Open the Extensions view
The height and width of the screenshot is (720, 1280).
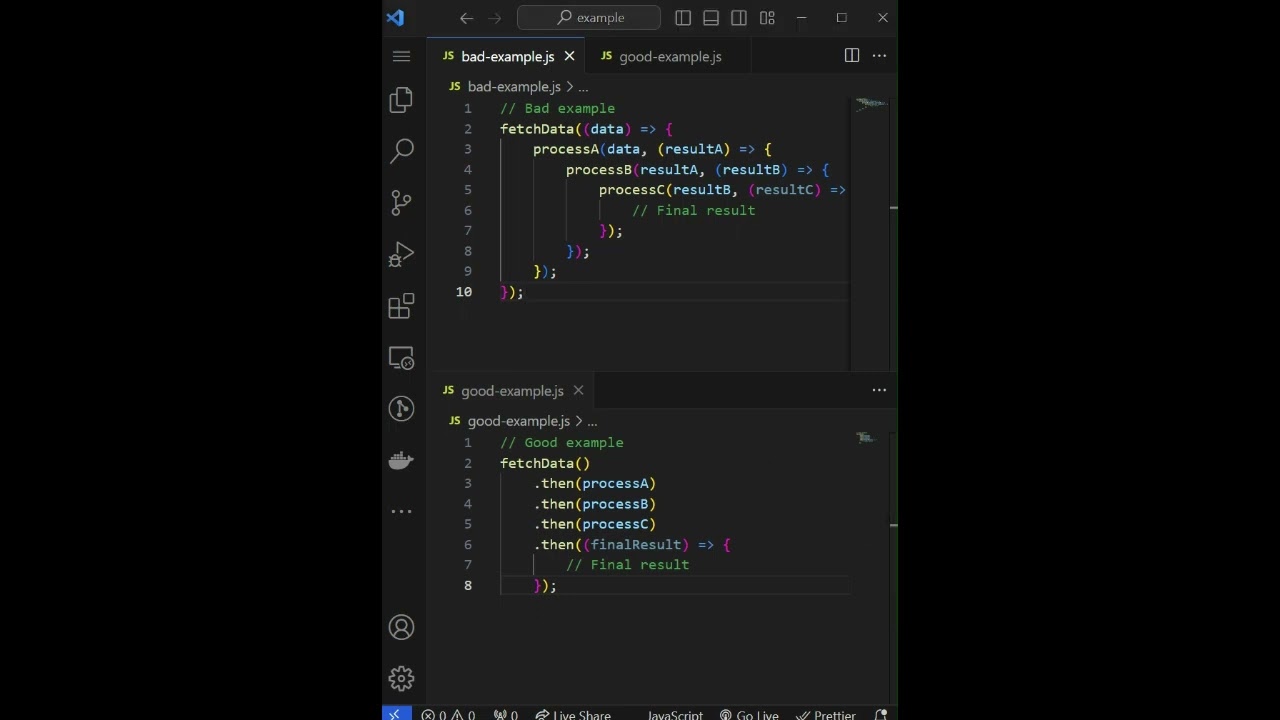(401, 306)
